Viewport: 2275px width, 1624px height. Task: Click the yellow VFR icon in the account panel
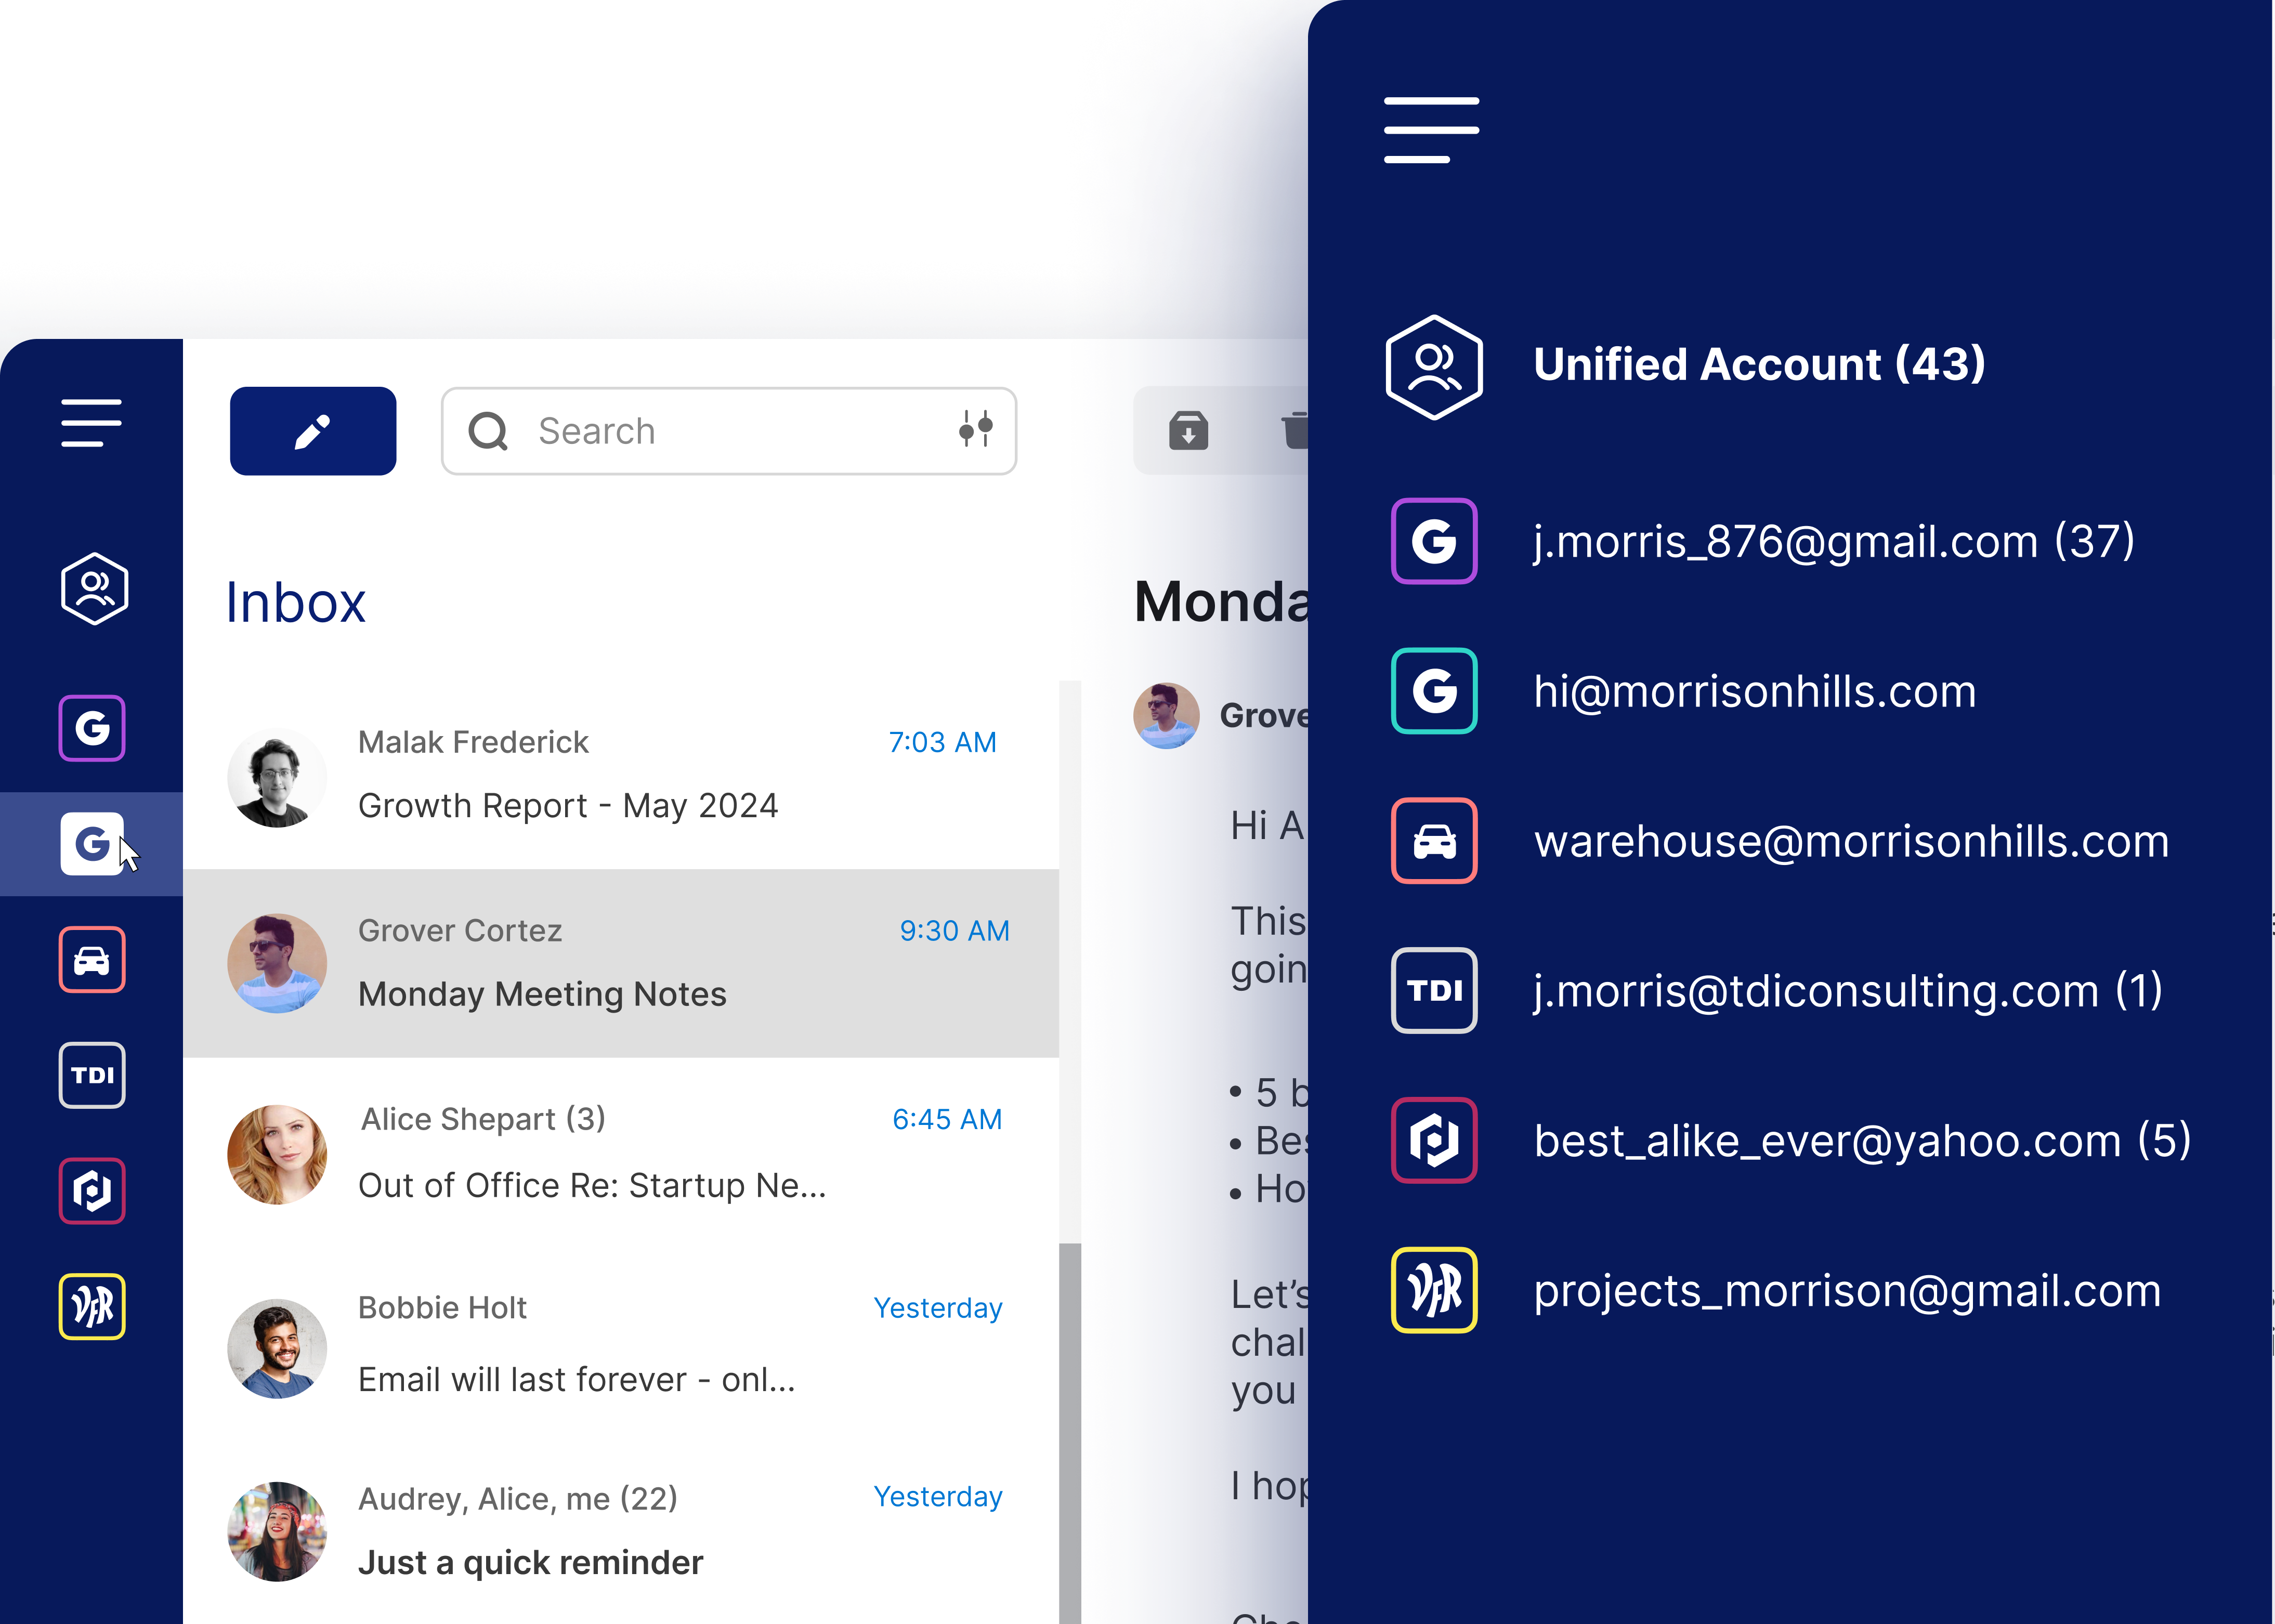point(1434,1290)
